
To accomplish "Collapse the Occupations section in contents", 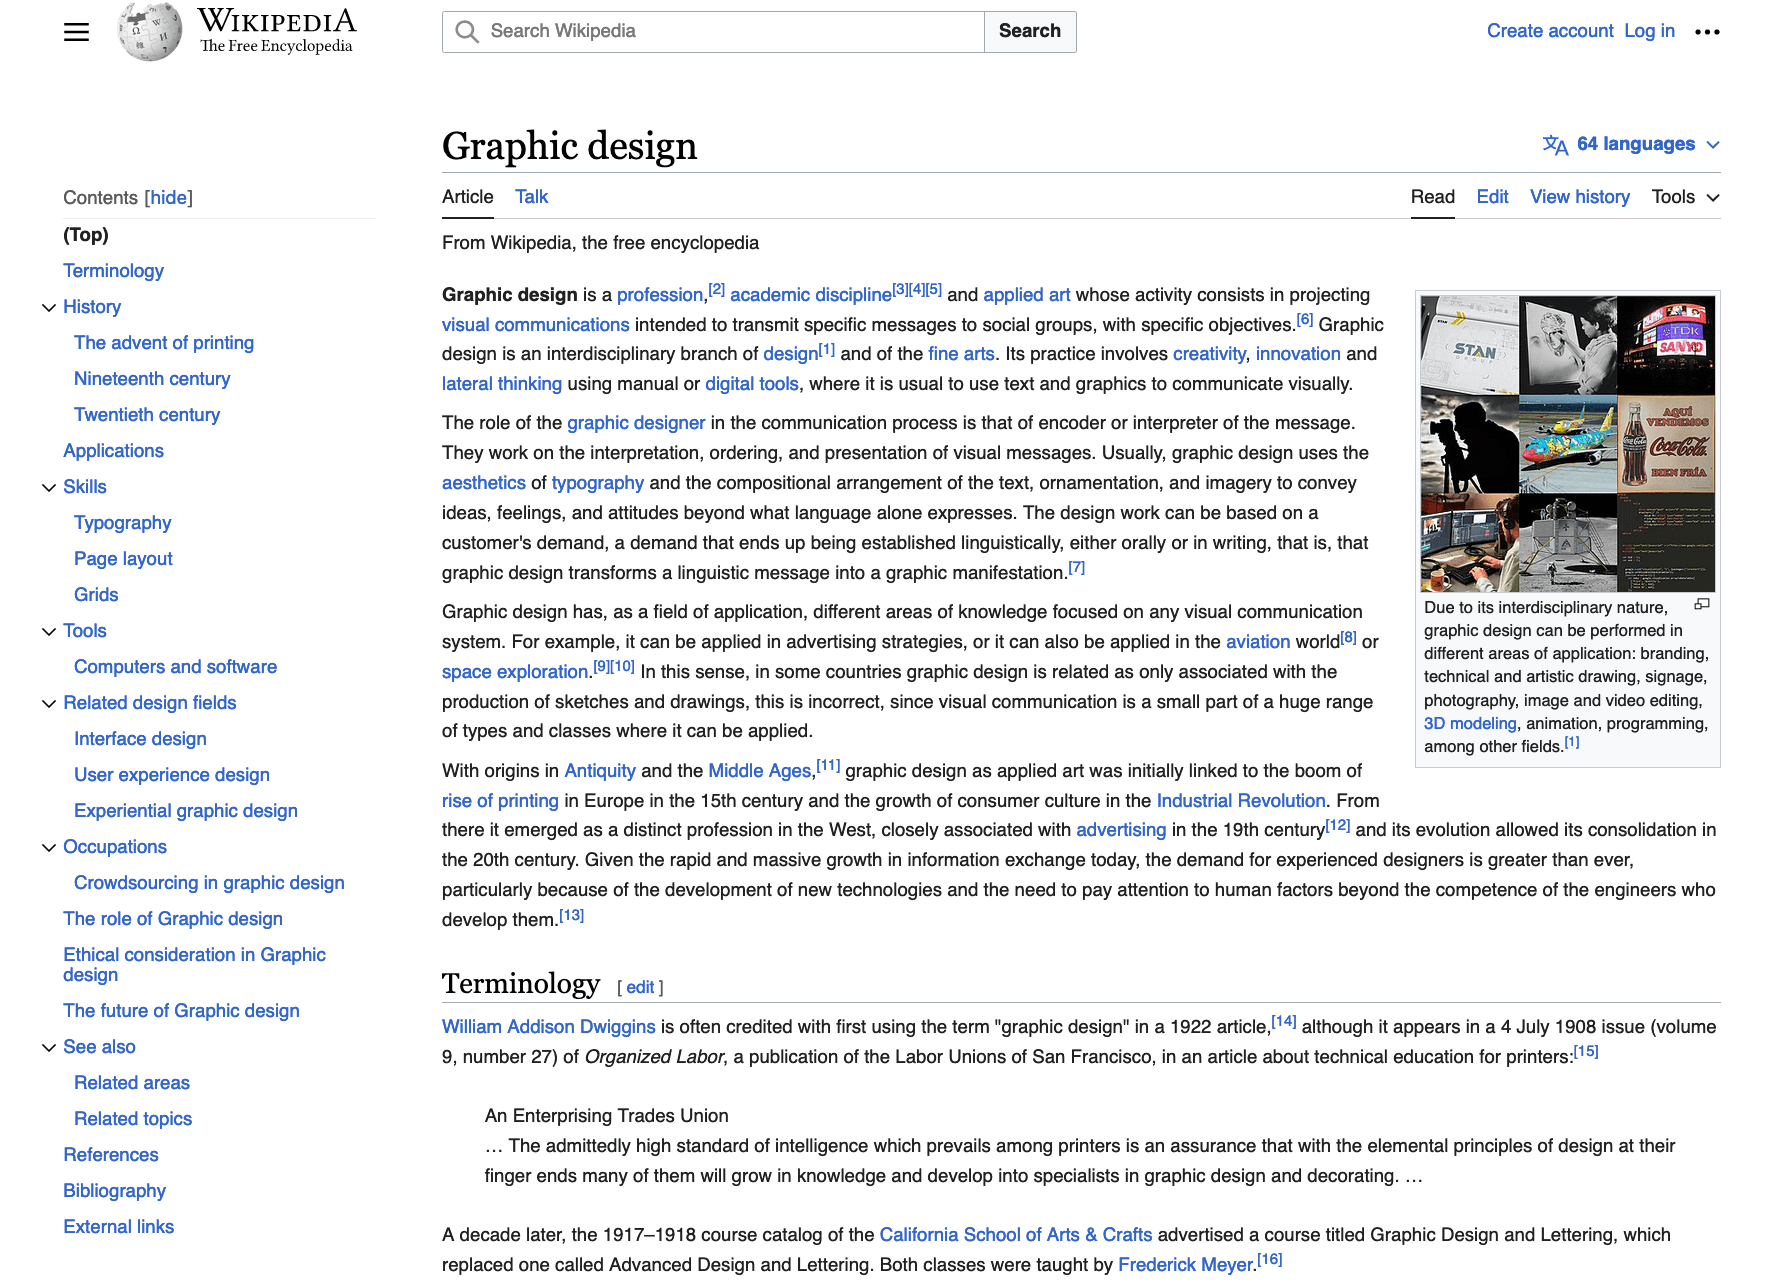I will point(49,847).
